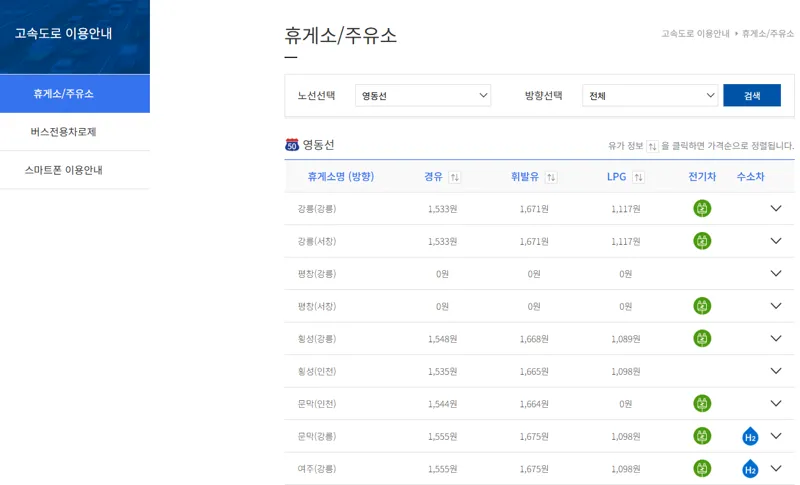Click the 영동선 section heading
800x485 pixels.
pos(318,145)
